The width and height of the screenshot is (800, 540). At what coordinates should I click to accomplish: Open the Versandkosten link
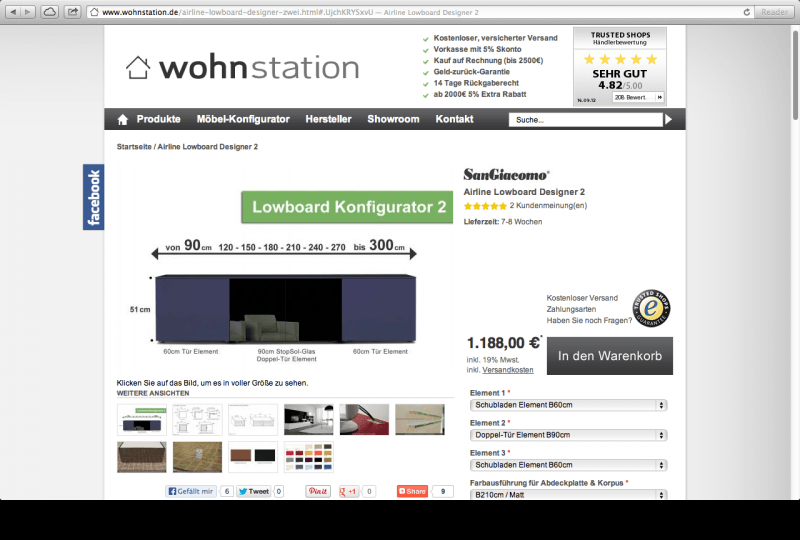508,370
